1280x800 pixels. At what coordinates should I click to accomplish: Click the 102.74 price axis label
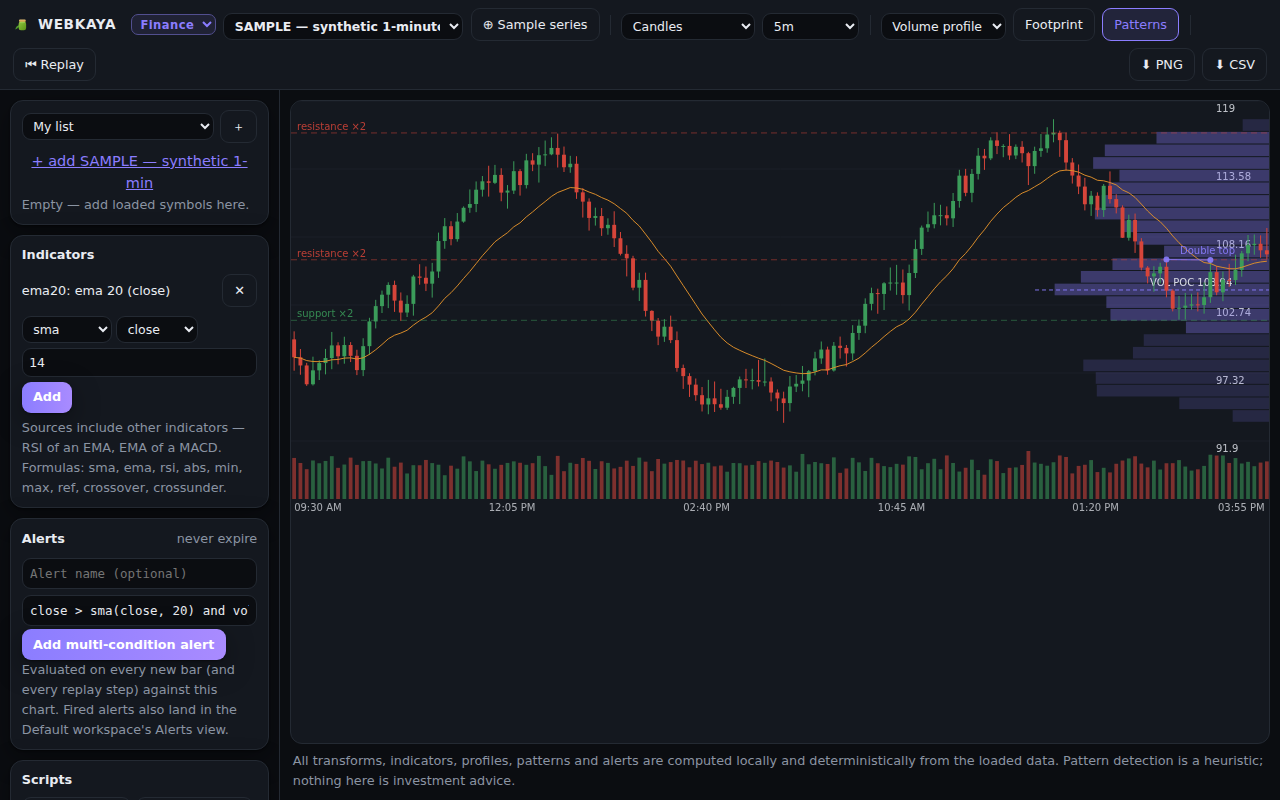click(1233, 312)
